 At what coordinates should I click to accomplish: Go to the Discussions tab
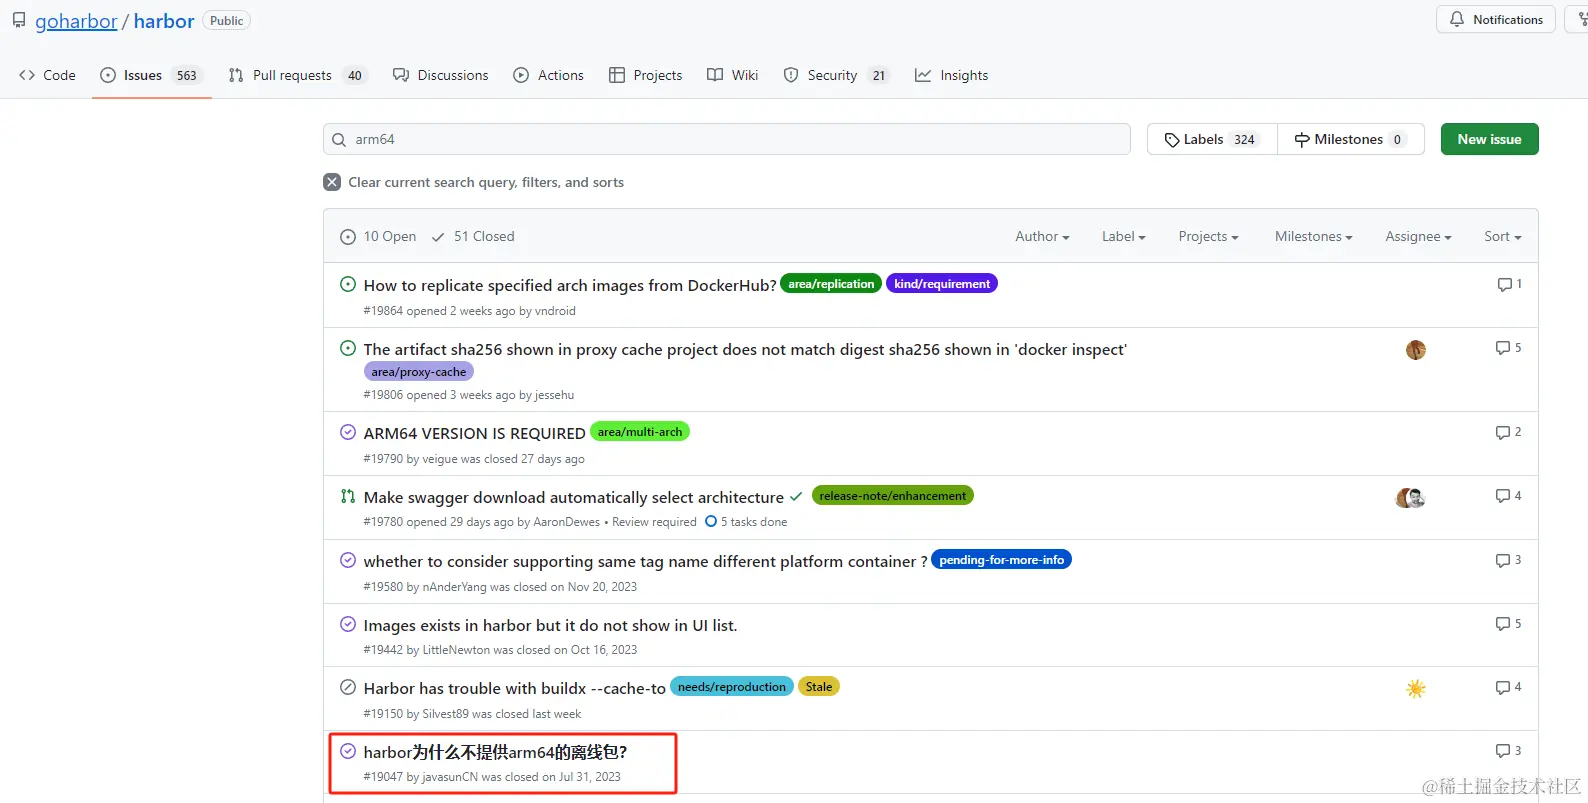coord(441,75)
